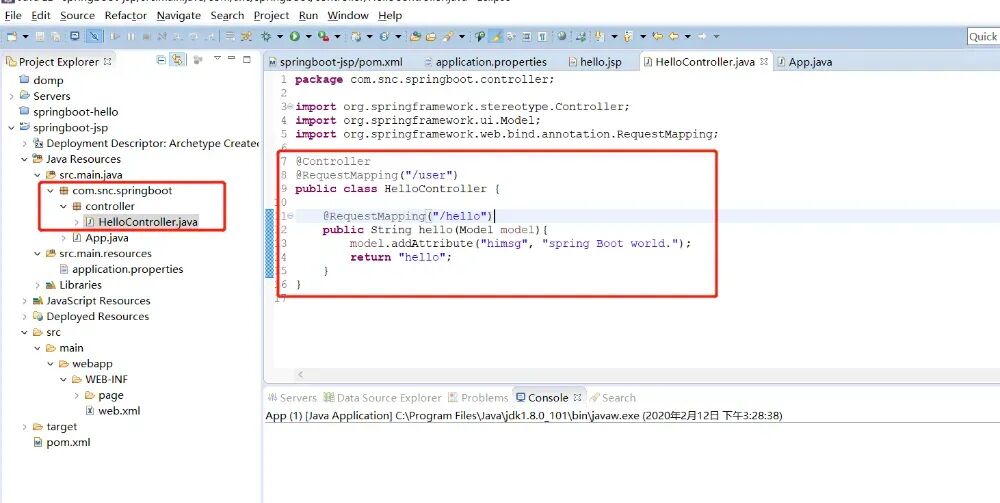Image resolution: width=1000 pixels, height=503 pixels.
Task: Click the Open Type icon
Action: click(x=415, y=36)
